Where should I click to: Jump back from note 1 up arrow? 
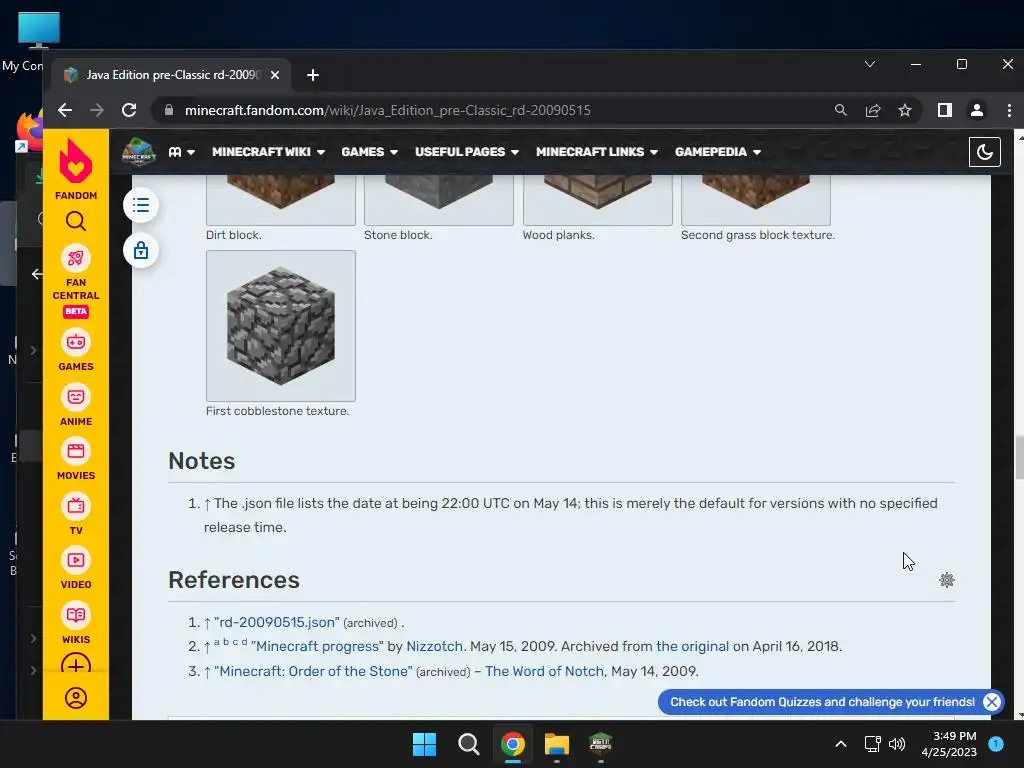[x=207, y=504]
